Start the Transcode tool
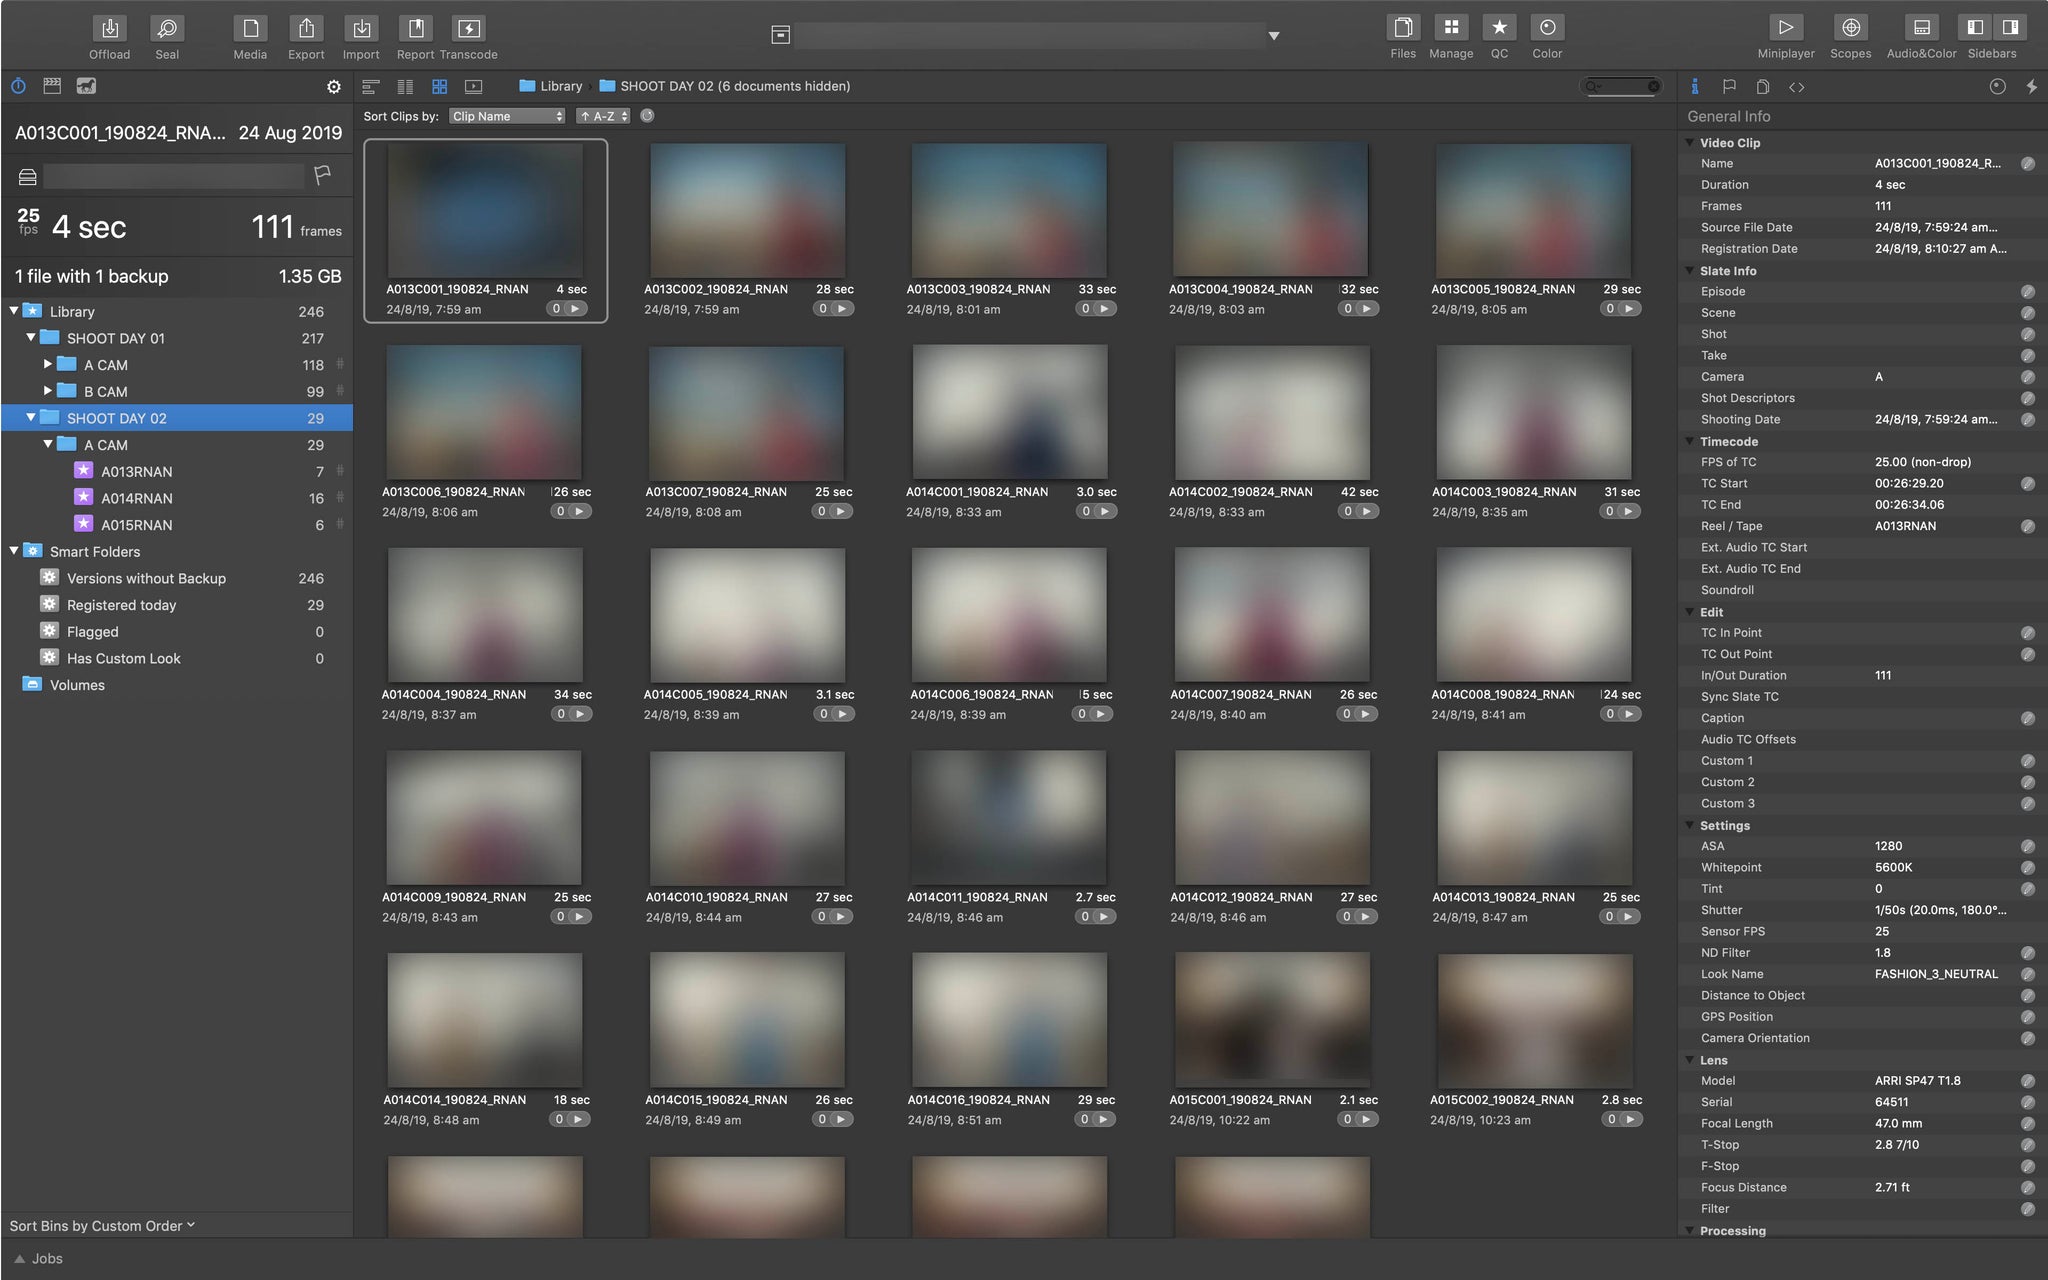 click(x=469, y=28)
